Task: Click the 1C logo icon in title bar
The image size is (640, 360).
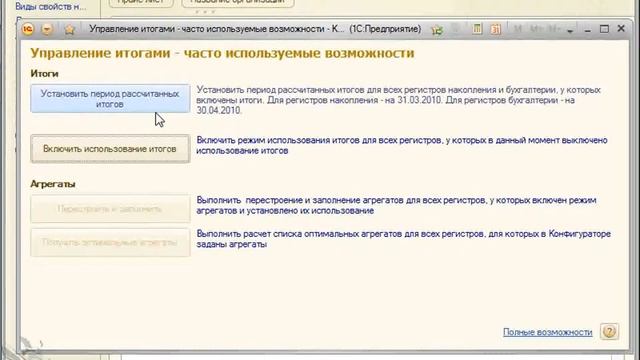Action: [28, 29]
